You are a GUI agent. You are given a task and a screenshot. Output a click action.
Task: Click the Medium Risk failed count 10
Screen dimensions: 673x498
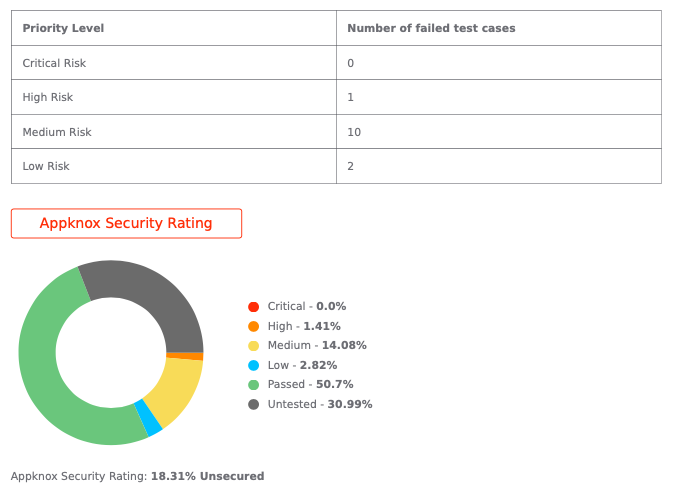[x=354, y=132]
